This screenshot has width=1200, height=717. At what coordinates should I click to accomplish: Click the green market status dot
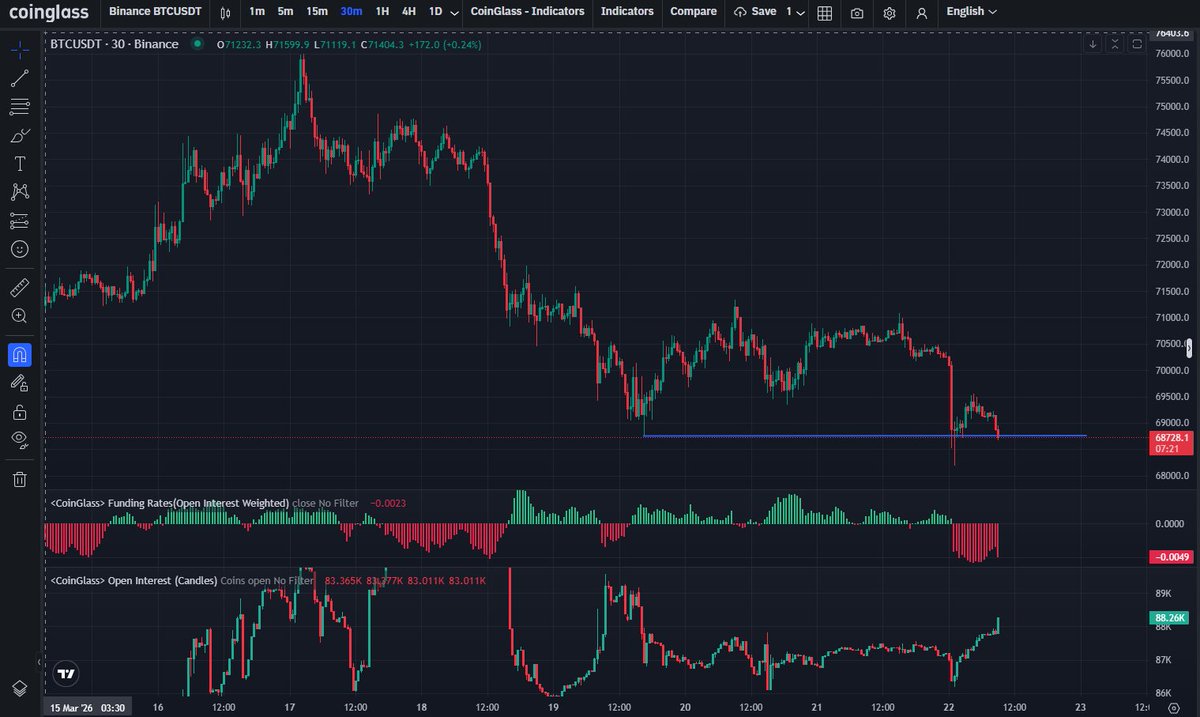[197, 44]
